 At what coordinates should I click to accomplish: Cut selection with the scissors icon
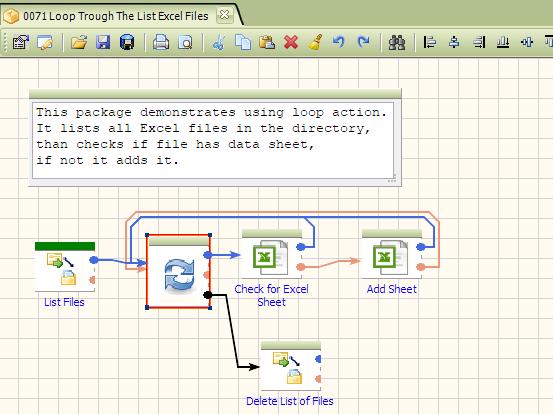click(219, 42)
